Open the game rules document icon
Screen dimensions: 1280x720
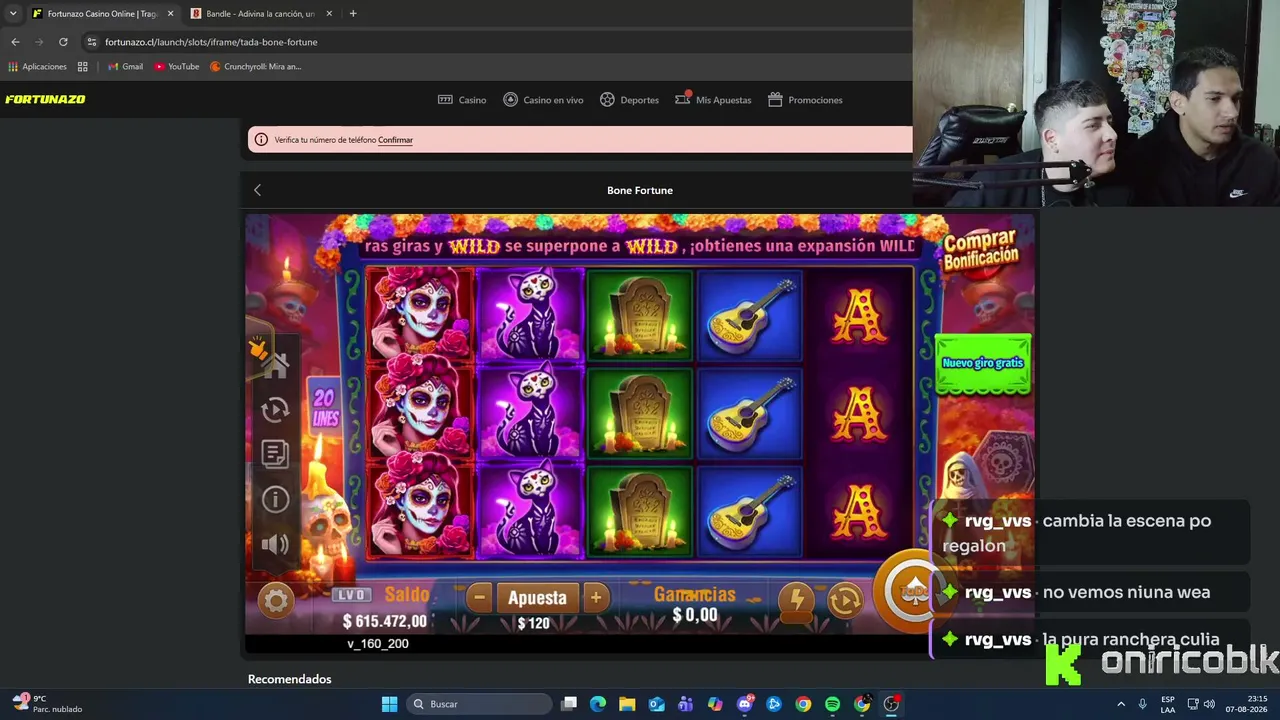275,453
